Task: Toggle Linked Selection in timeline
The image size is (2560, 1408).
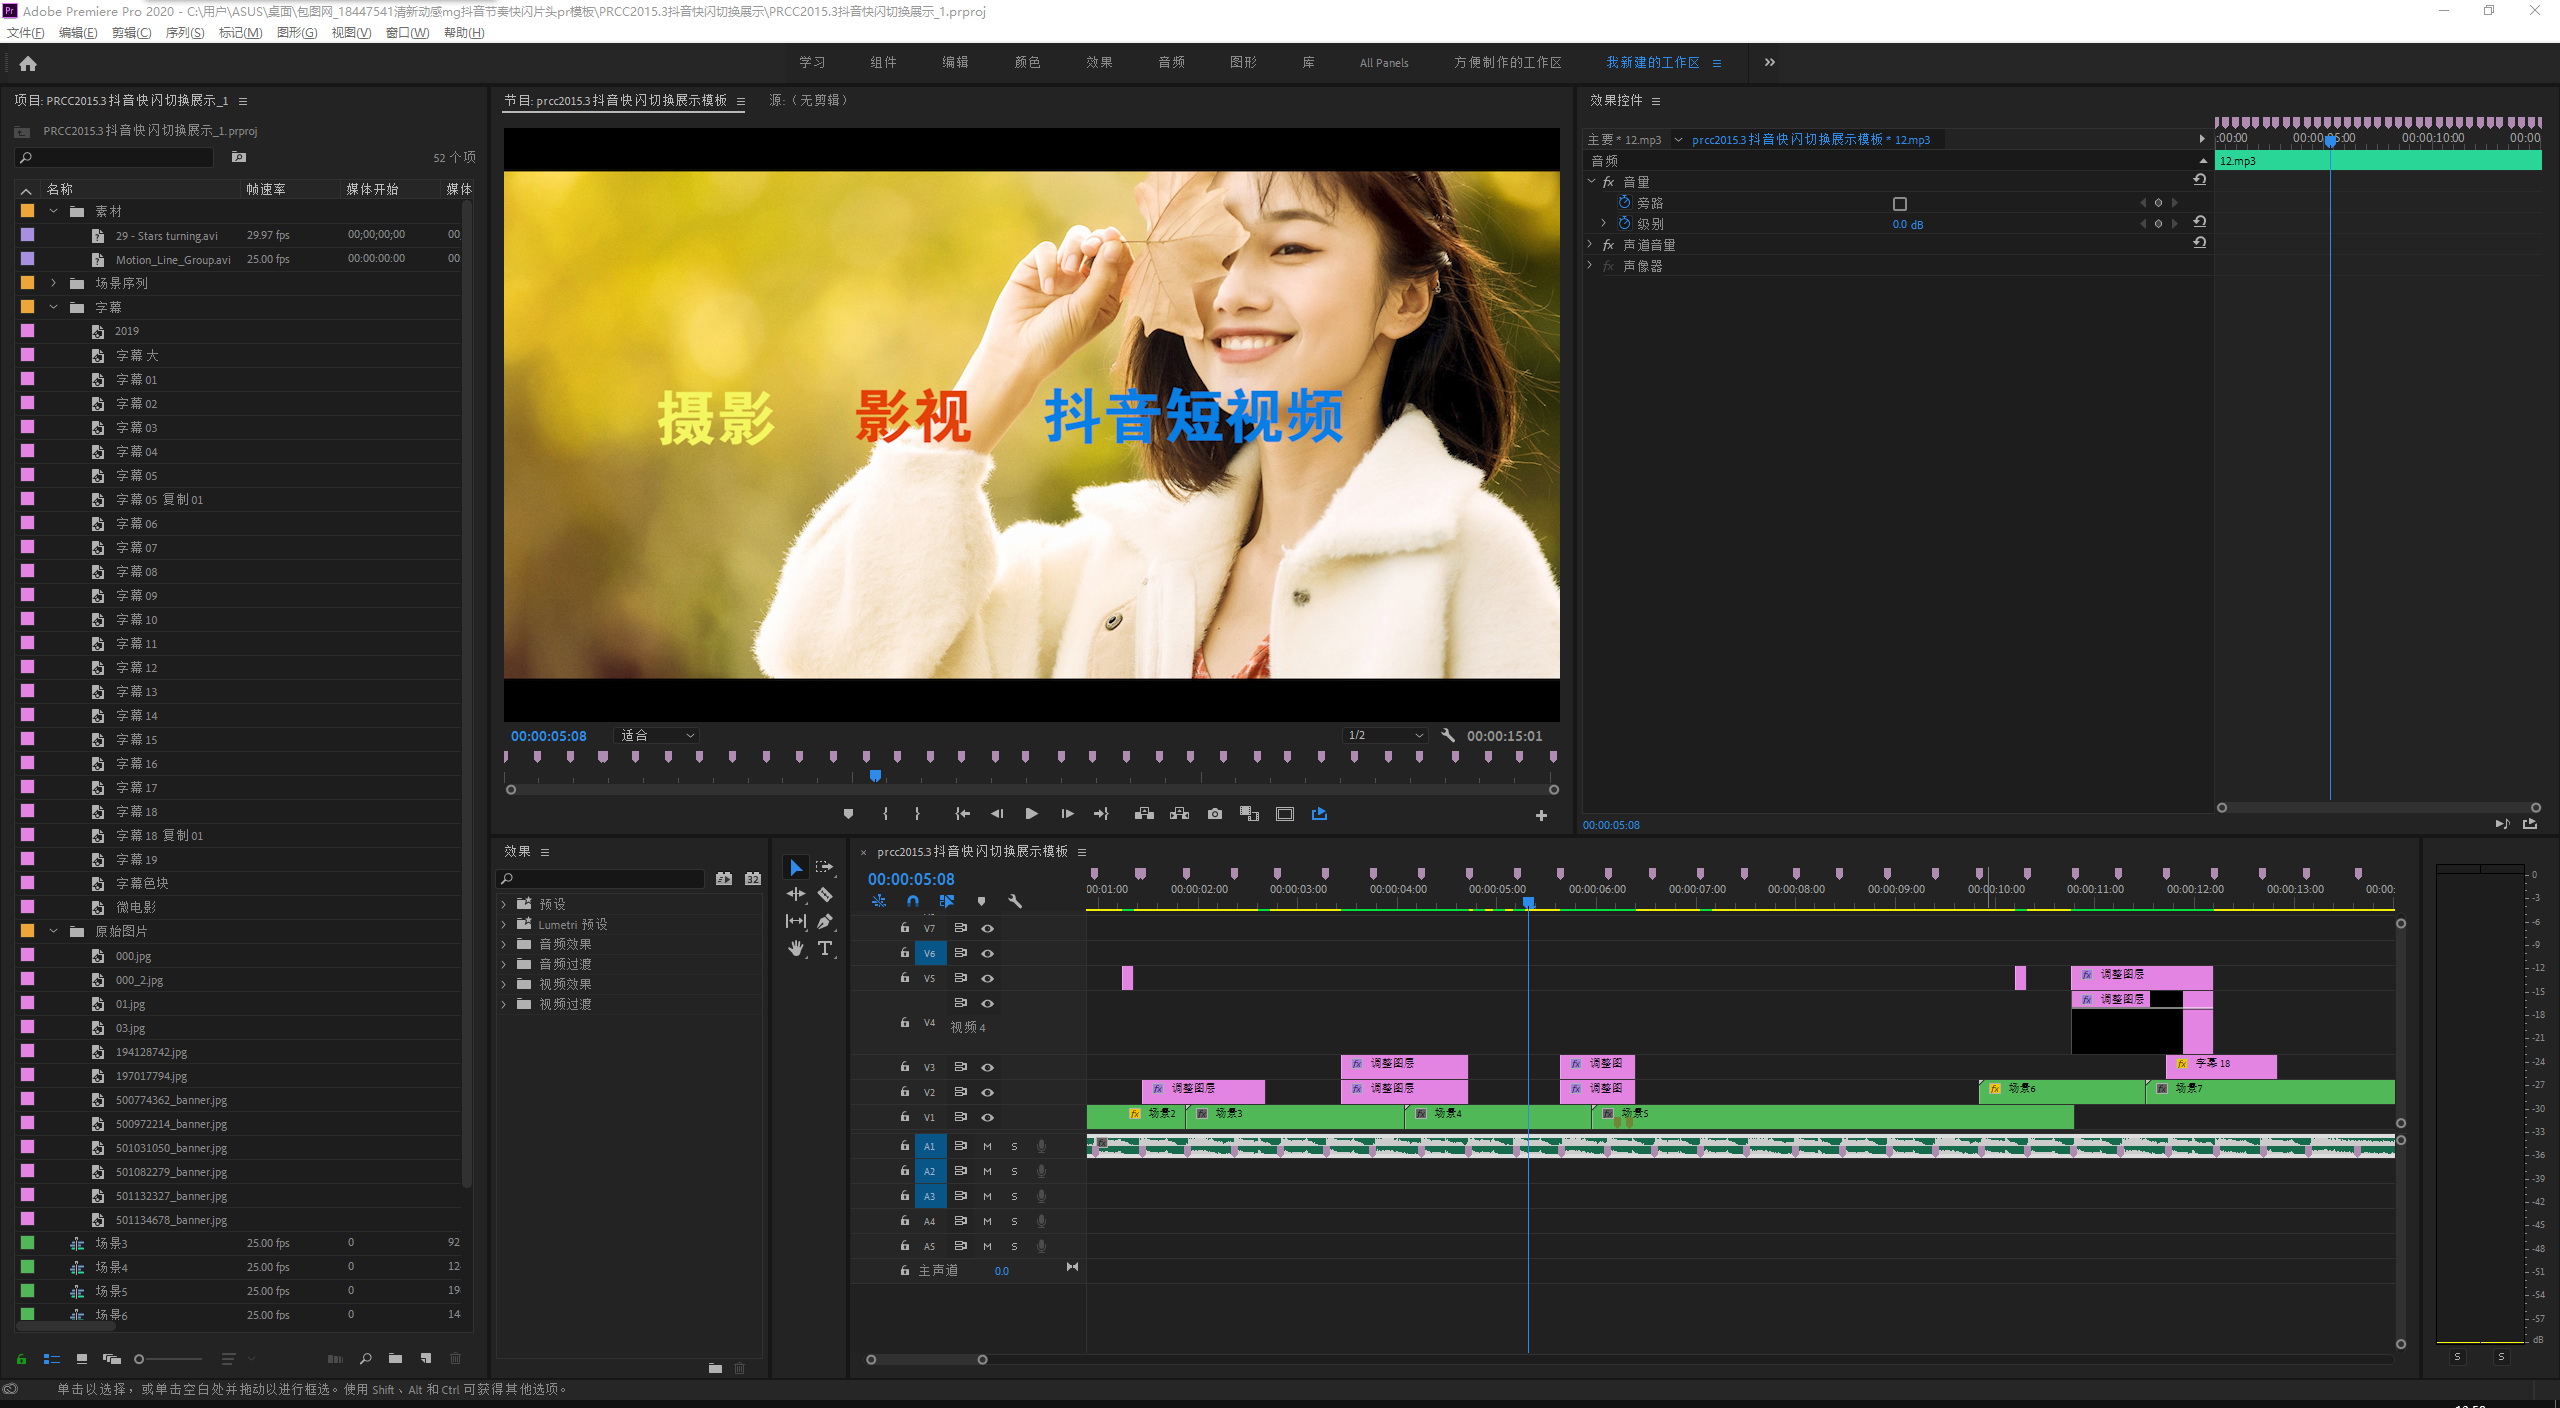Action: (x=947, y=901)
